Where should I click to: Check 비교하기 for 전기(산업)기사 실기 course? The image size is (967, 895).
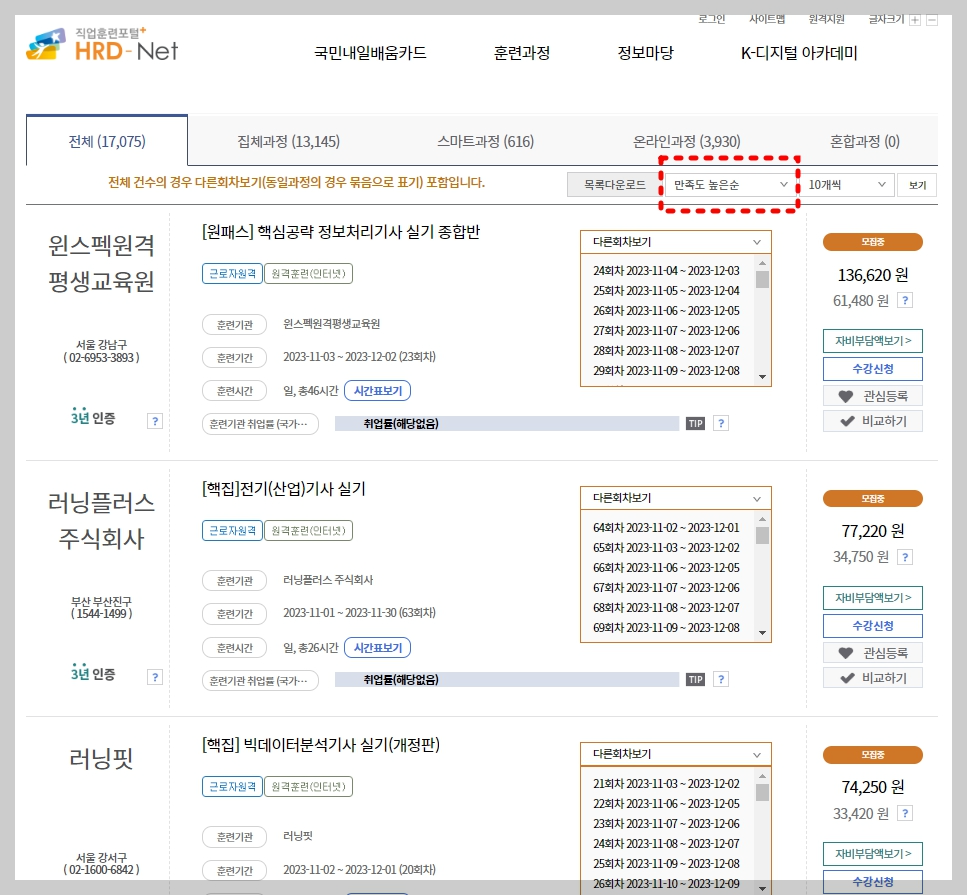click(873, 678)
